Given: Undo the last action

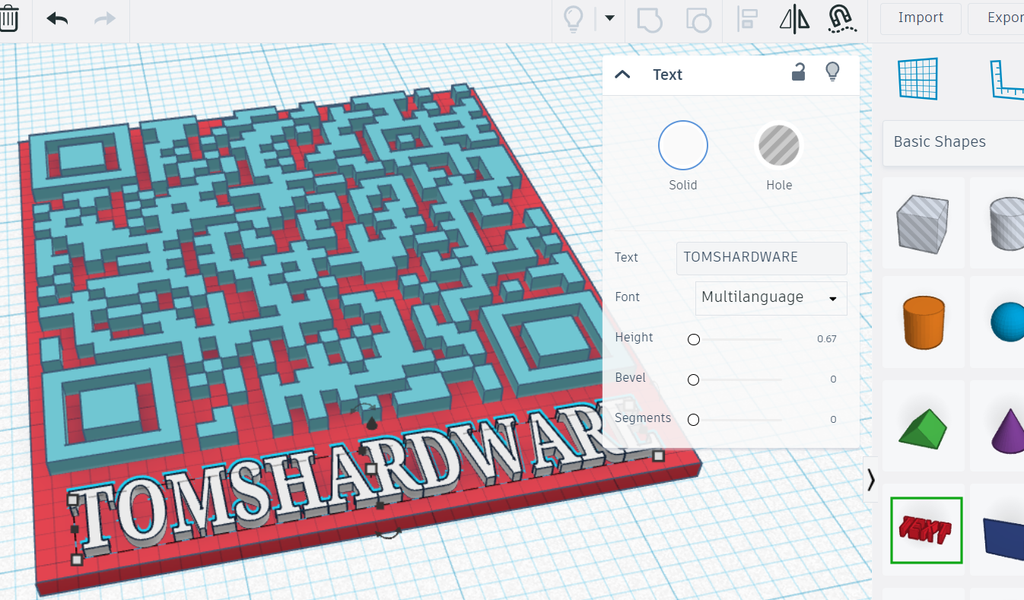Looking at the screenshot, I should tap(58, 18).
